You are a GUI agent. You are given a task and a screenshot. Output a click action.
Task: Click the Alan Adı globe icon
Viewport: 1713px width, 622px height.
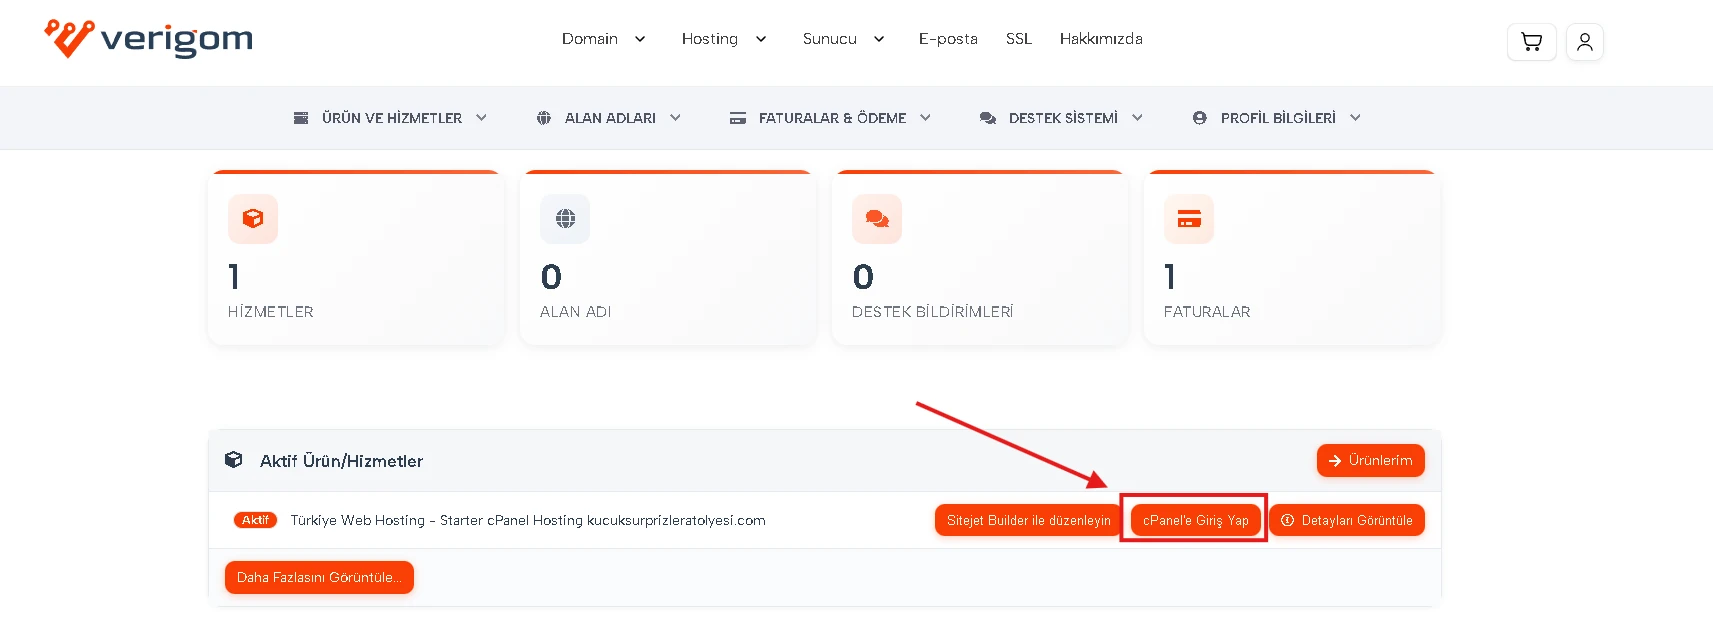[565, 219]
